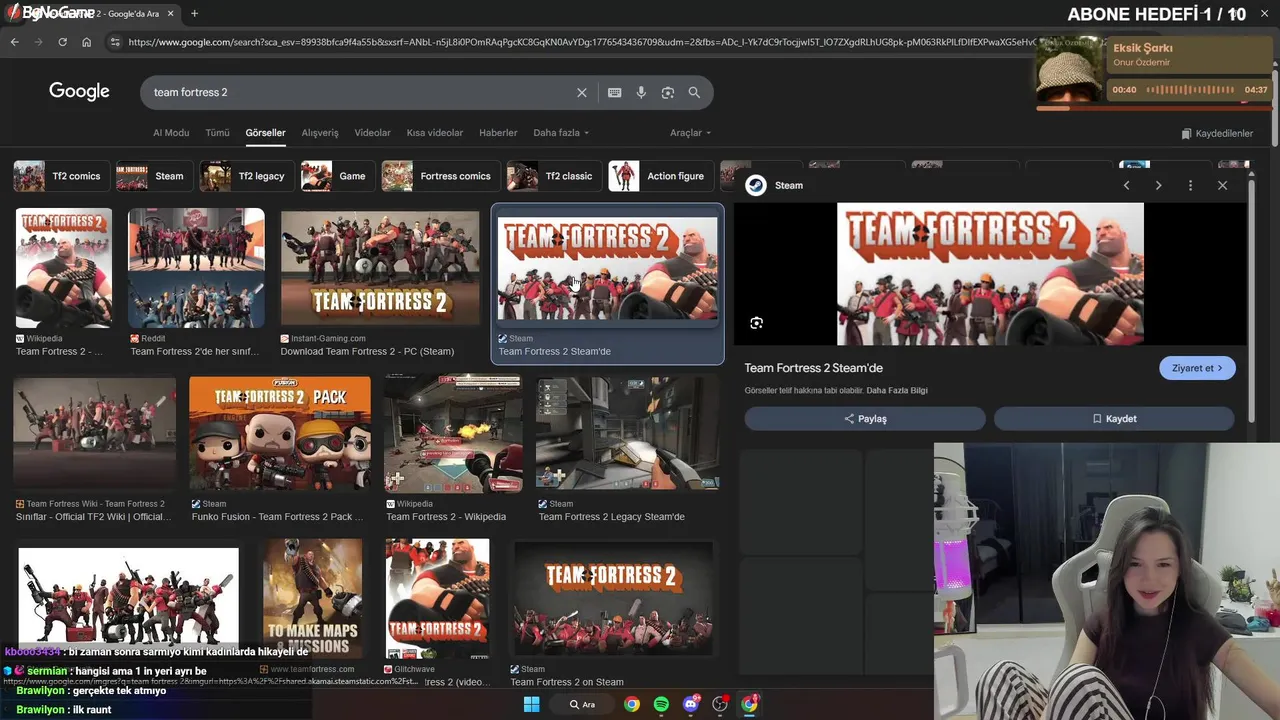
Task: Open browser home button
Action: (x=87, y=42)
